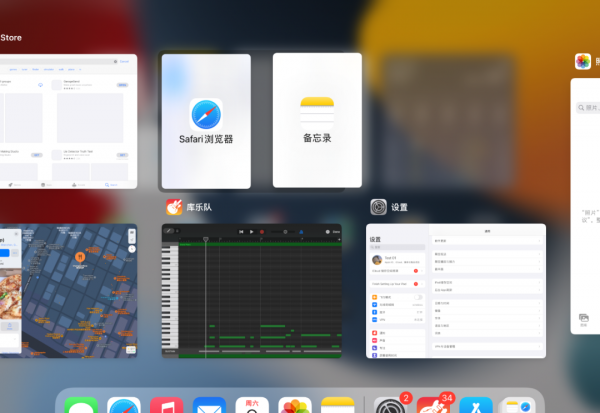This screenshot has height=413, width=600.
Task: Tap GET next to Lie Detector Truth Test
Action: tap(122, 155)
